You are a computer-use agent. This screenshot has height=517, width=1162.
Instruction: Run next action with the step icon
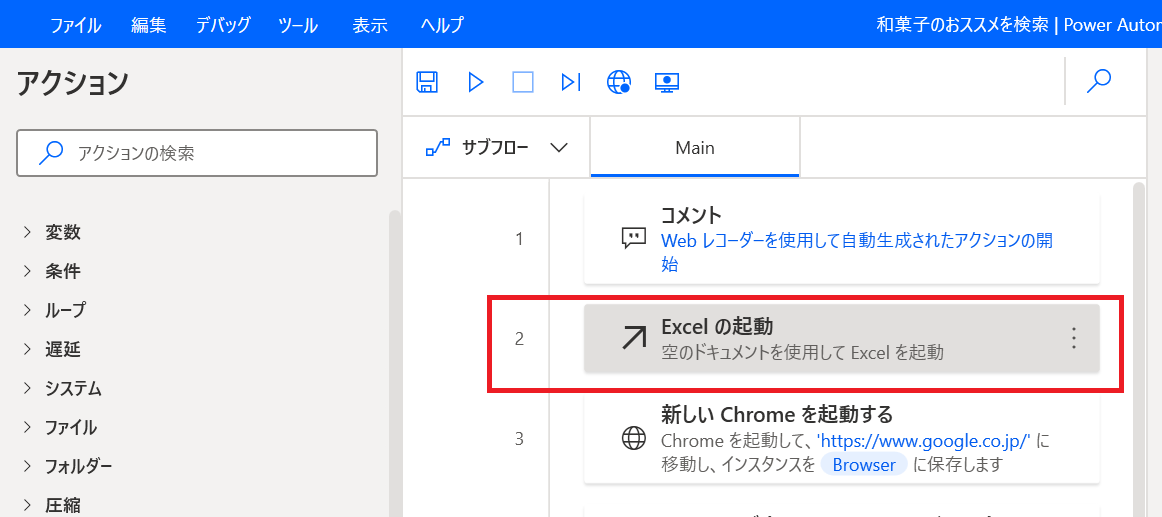click(571, 81)
